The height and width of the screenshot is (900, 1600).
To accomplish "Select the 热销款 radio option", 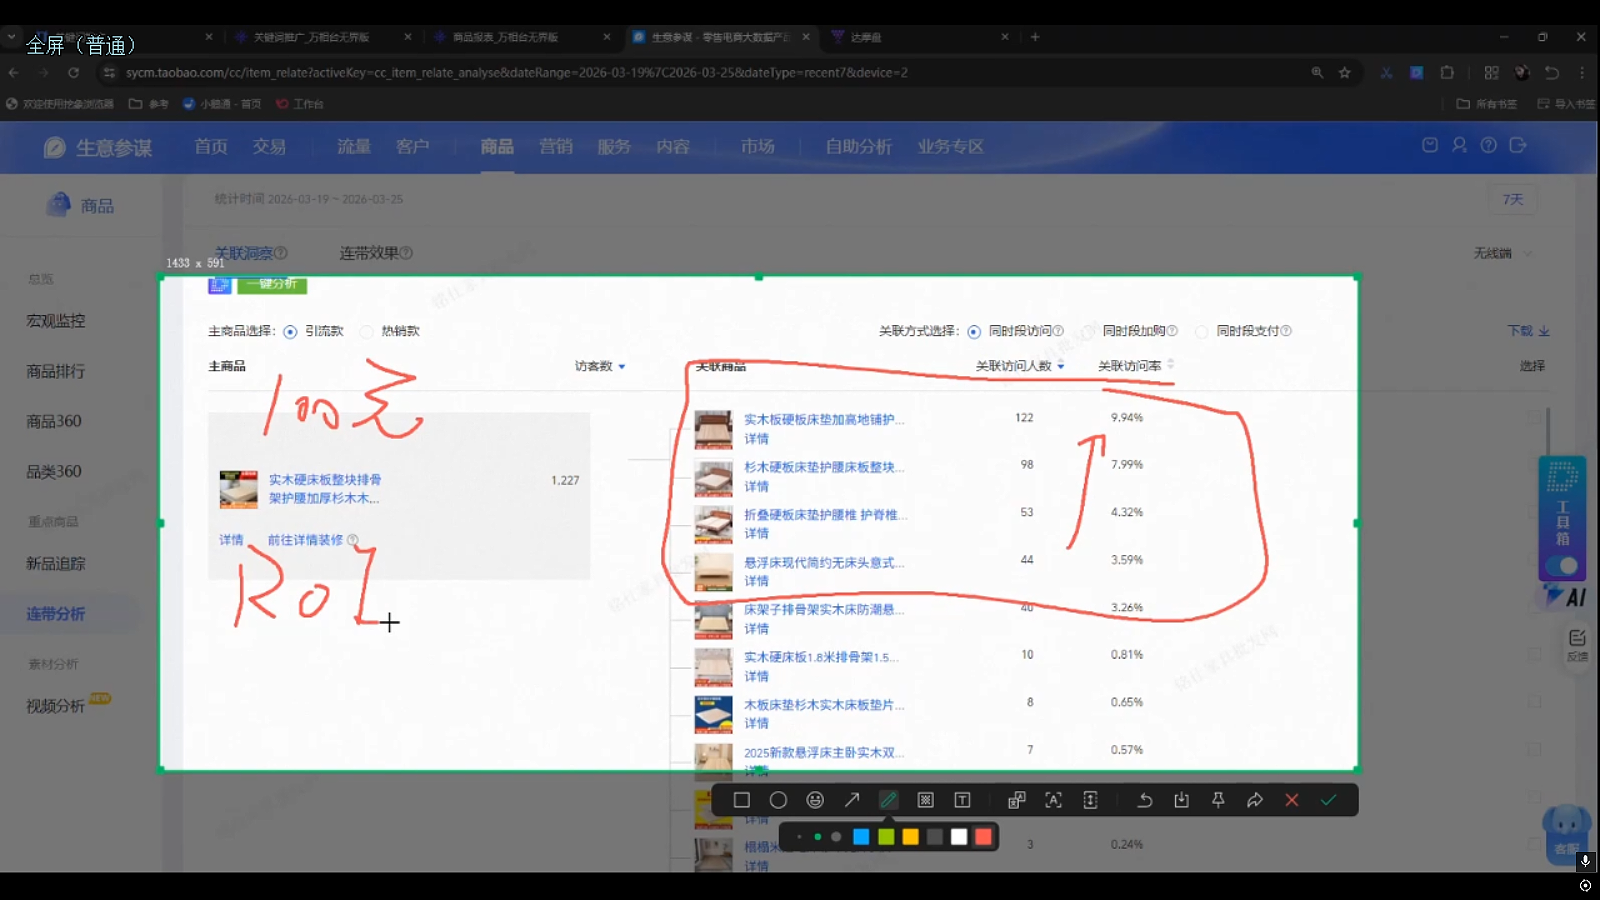I will coord(367,332).
